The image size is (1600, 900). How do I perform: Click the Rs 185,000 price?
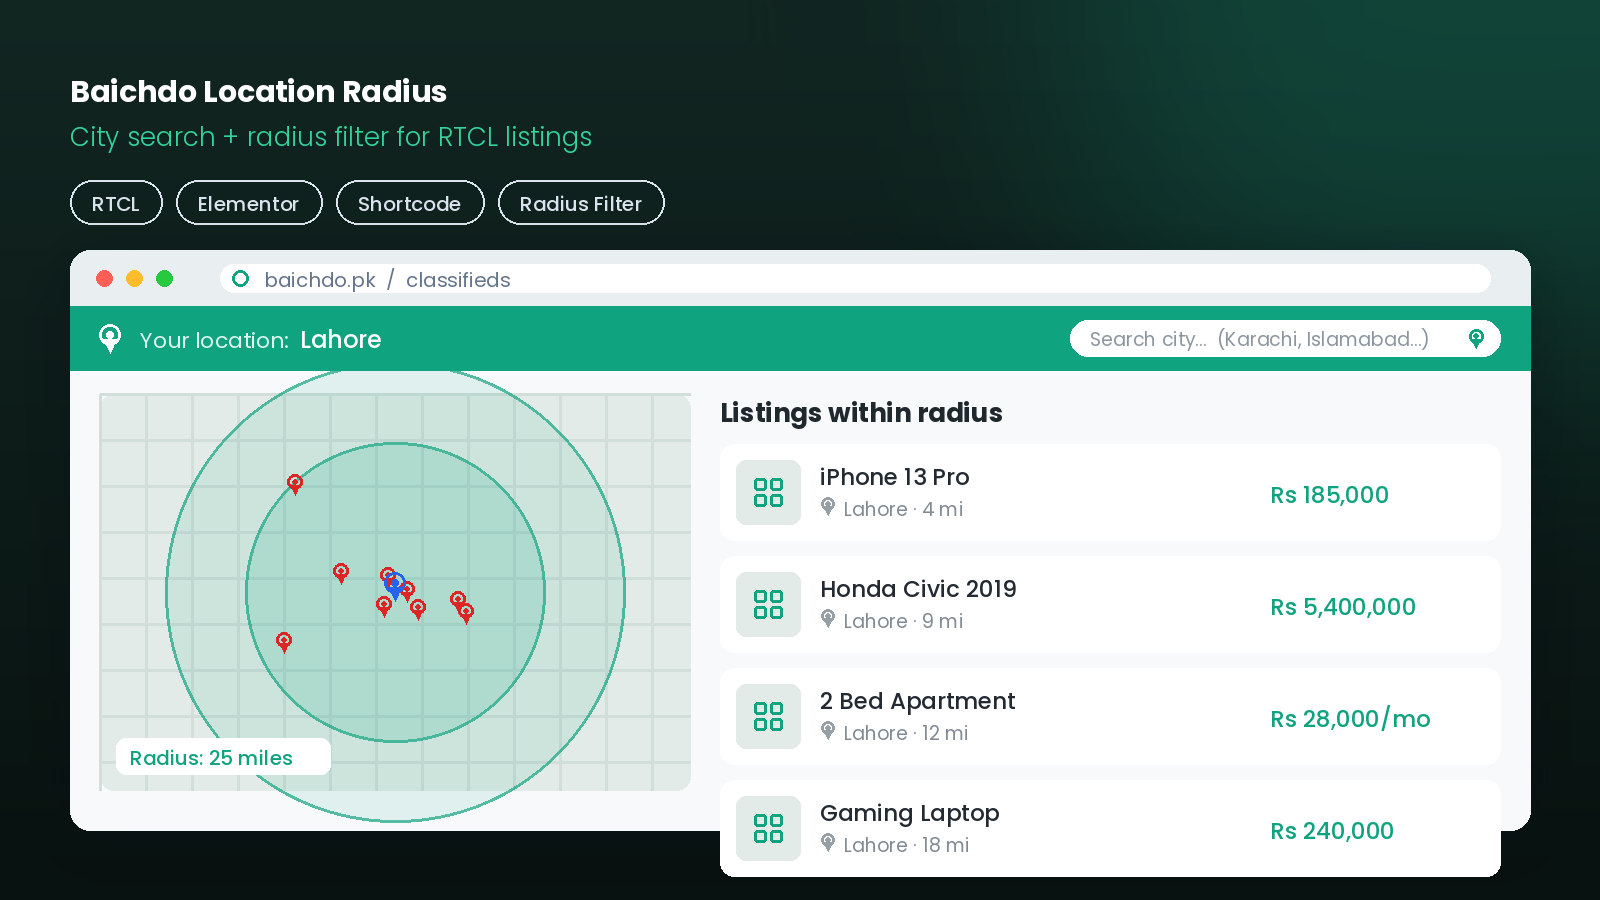(x=1329, y=495)
